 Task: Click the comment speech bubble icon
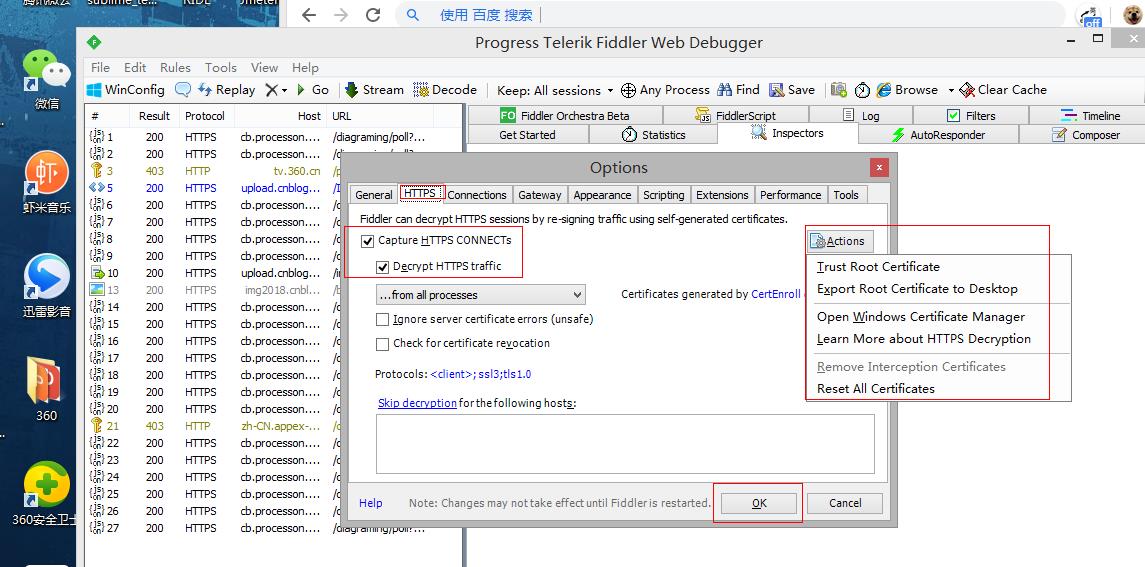183,90
